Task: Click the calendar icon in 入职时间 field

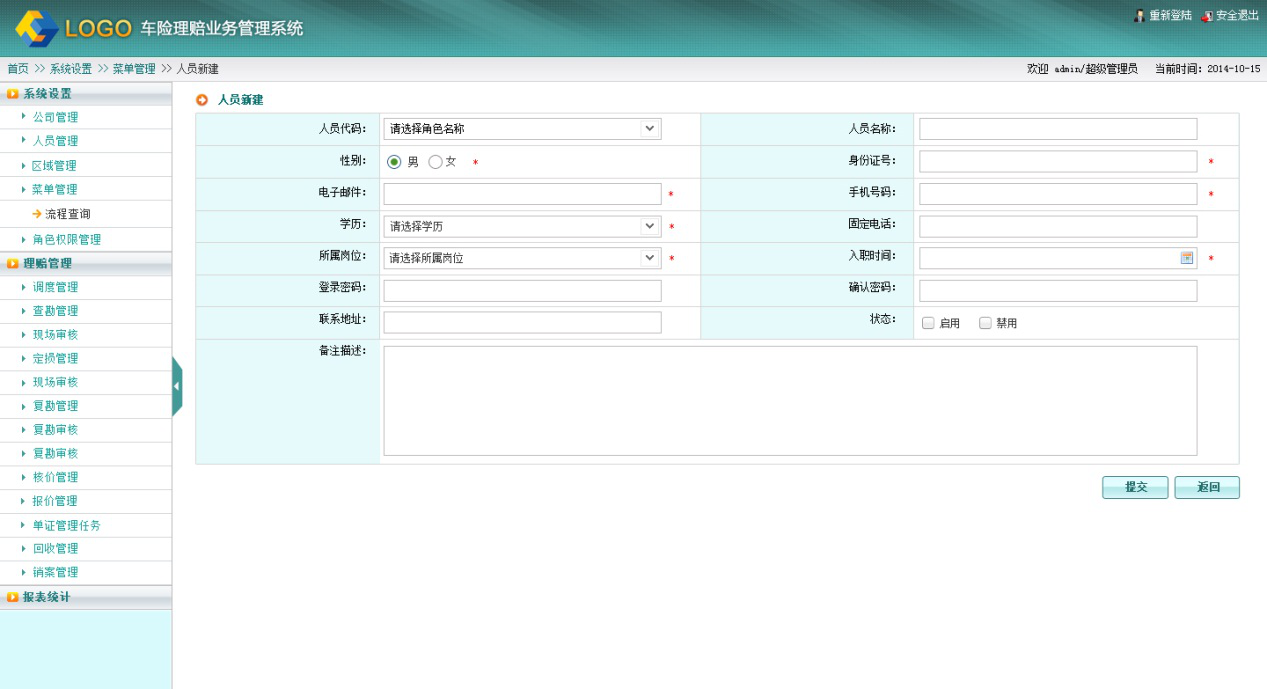Action: tap(1186, 258)
